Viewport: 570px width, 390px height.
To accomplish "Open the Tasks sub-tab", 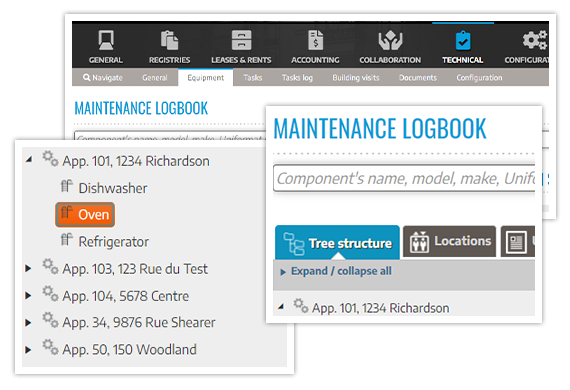I will pyautogui.click(x=253, y=77).
